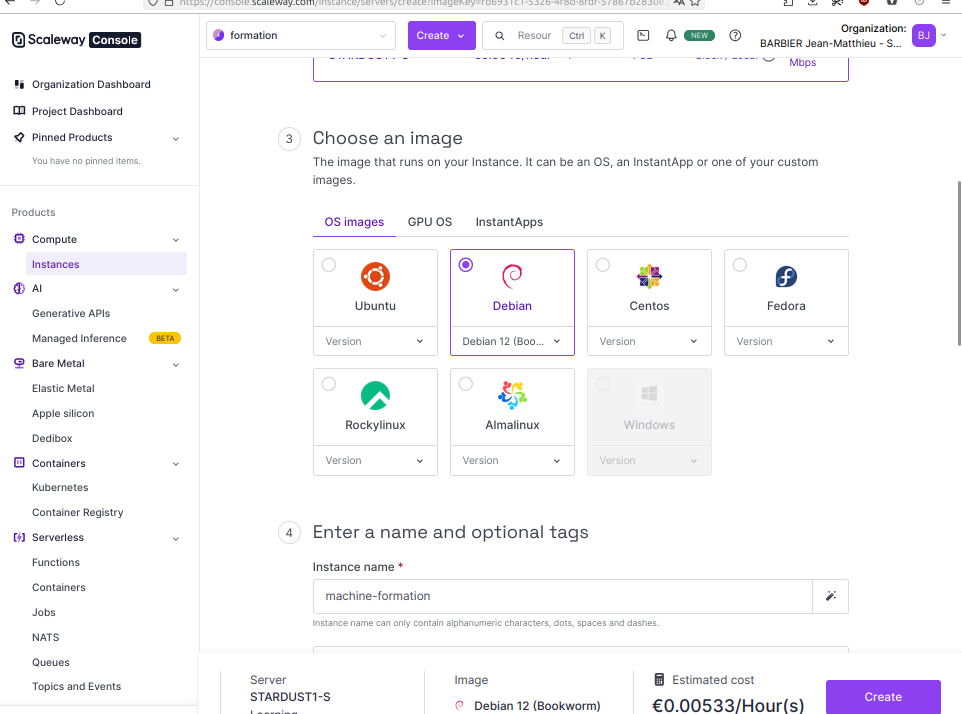Select the Ubuntu image radio button
Screen dimensions: 962x714
click(x=329, y=265)
